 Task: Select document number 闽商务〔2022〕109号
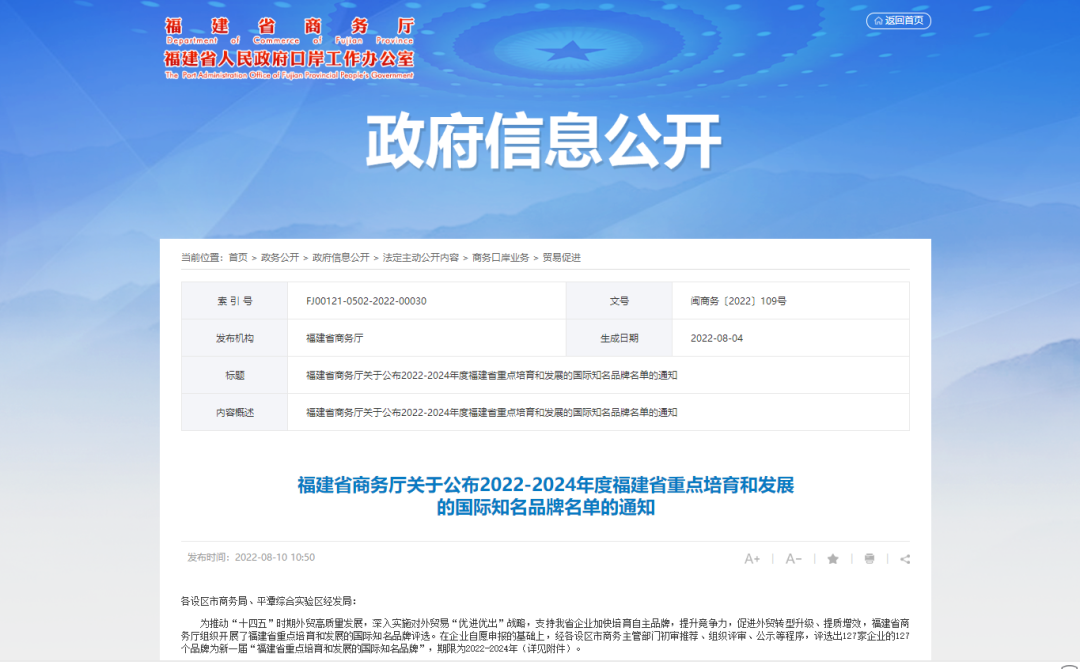click(x=738, y=301)
